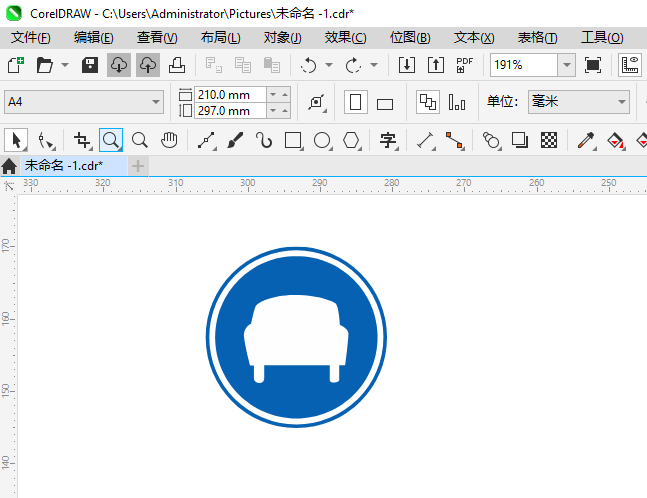
Task: Open the 文件(F) menu
Action: pos(31,37)
